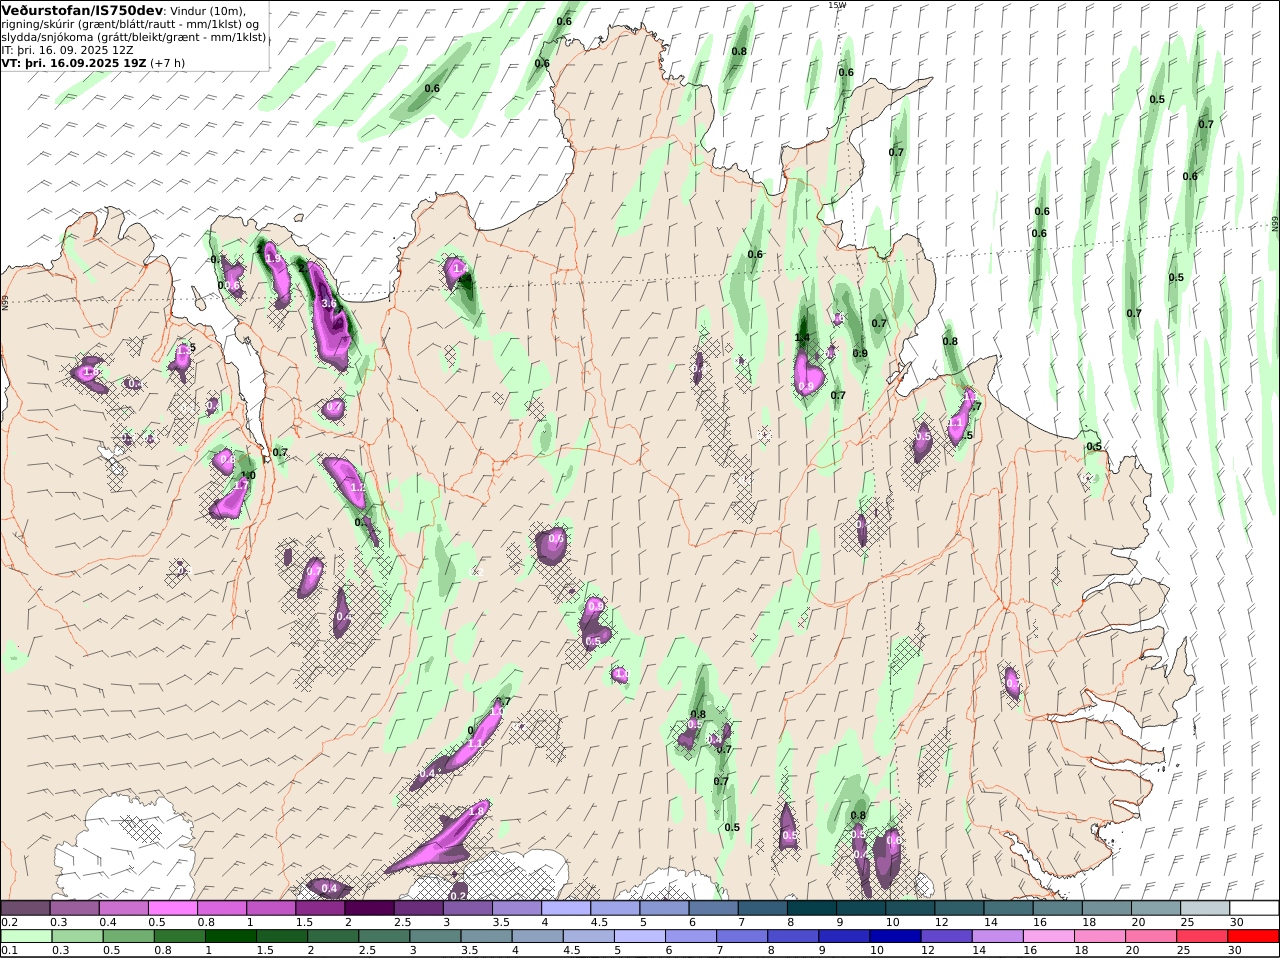Screen dimensions: 1280x958
Task: Click the lavender rain swatch between 14 and 16
Action: point(997,936)
